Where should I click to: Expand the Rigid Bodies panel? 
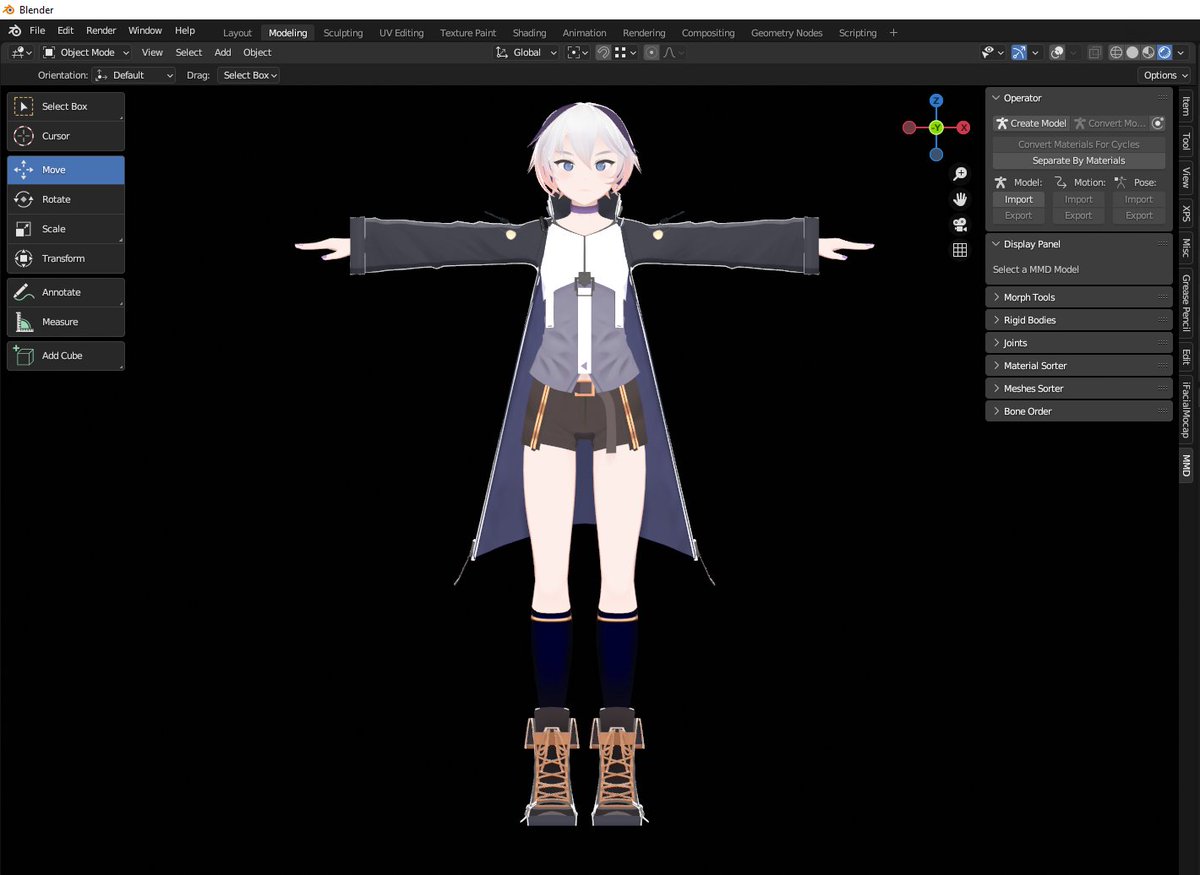tap(1078, 320)
